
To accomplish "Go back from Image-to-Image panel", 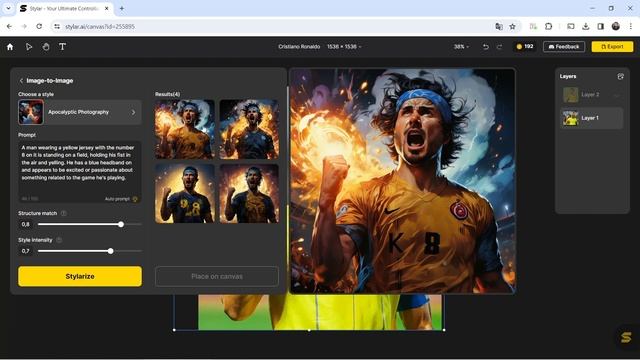I will pyautogui.click(x=21, y=81).
